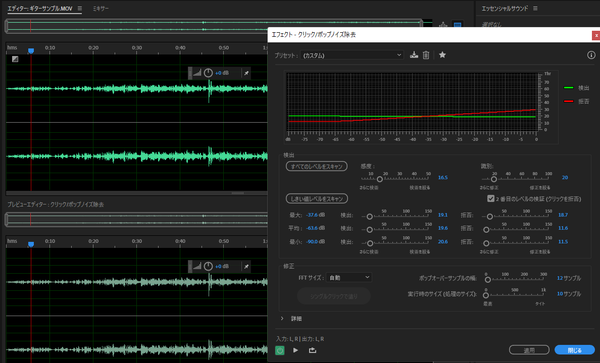
Task: Click the fade-in handle icon in upper editor
Action: pyautogui.click(x=15, y=59)
